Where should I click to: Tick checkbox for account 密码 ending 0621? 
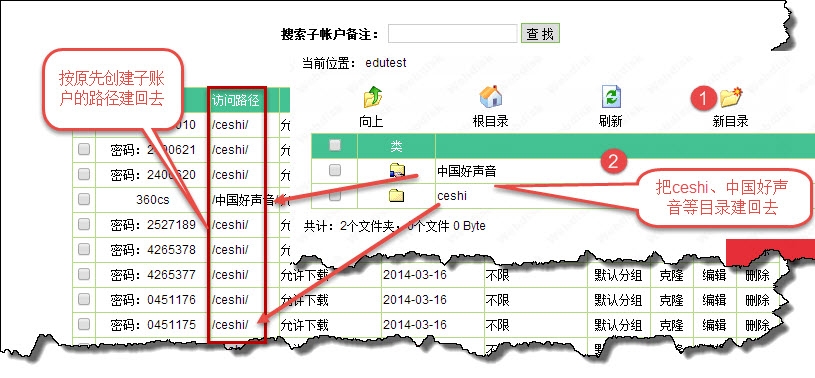point(84,150)
